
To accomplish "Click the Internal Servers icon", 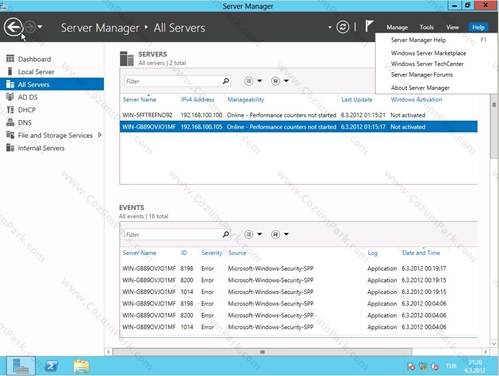I will (x=10, y=148).
